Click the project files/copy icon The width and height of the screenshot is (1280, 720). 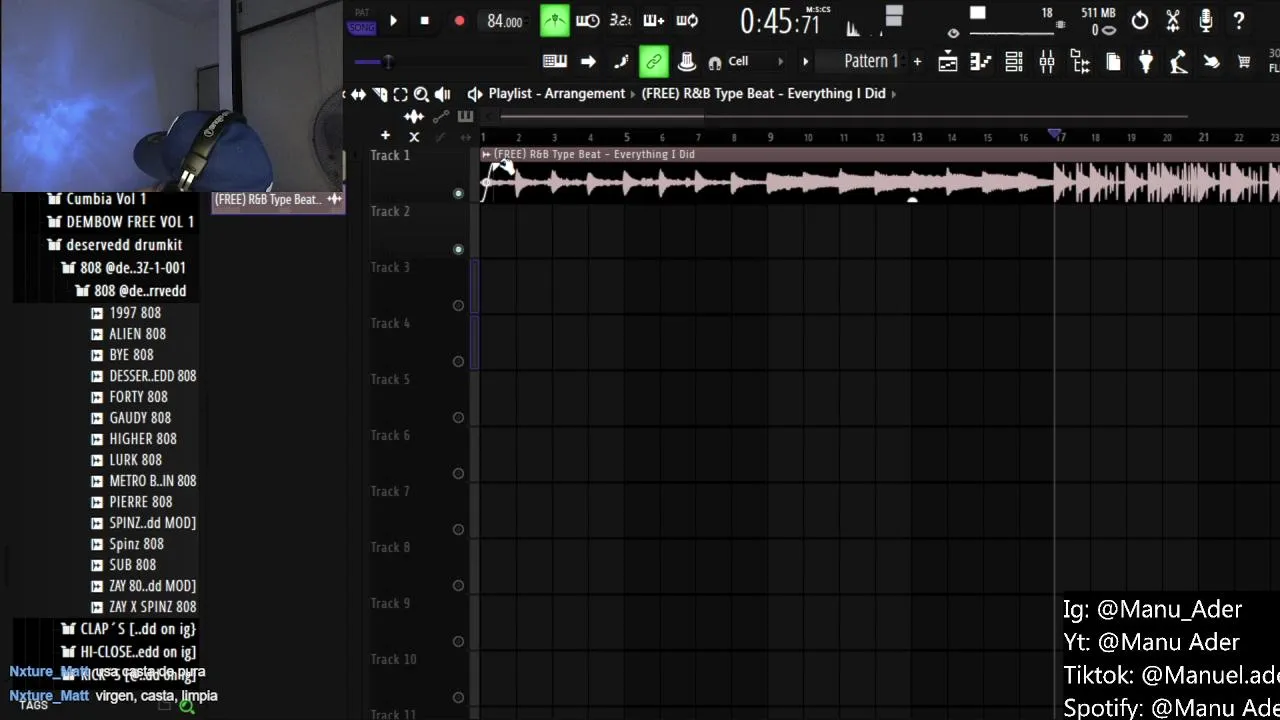pos(1113,62)
